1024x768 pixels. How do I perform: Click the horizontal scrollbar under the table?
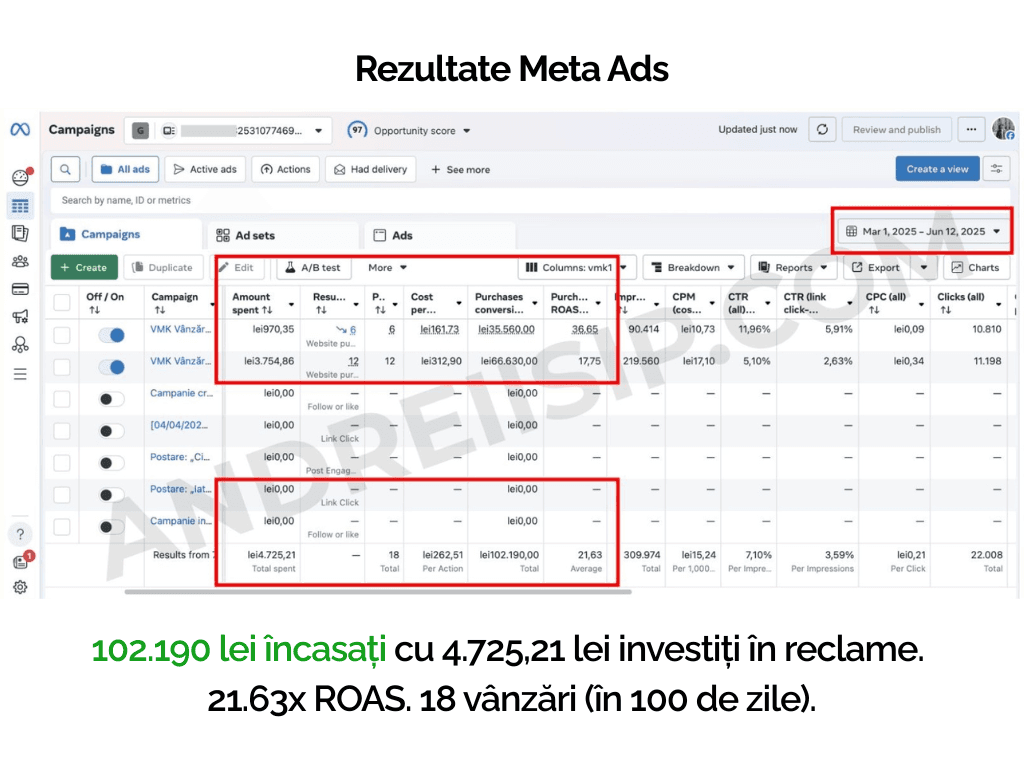click(x=377, y=592)
